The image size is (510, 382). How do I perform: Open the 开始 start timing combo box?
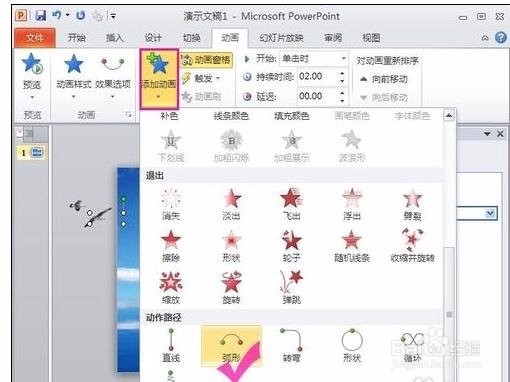point(314,59)
